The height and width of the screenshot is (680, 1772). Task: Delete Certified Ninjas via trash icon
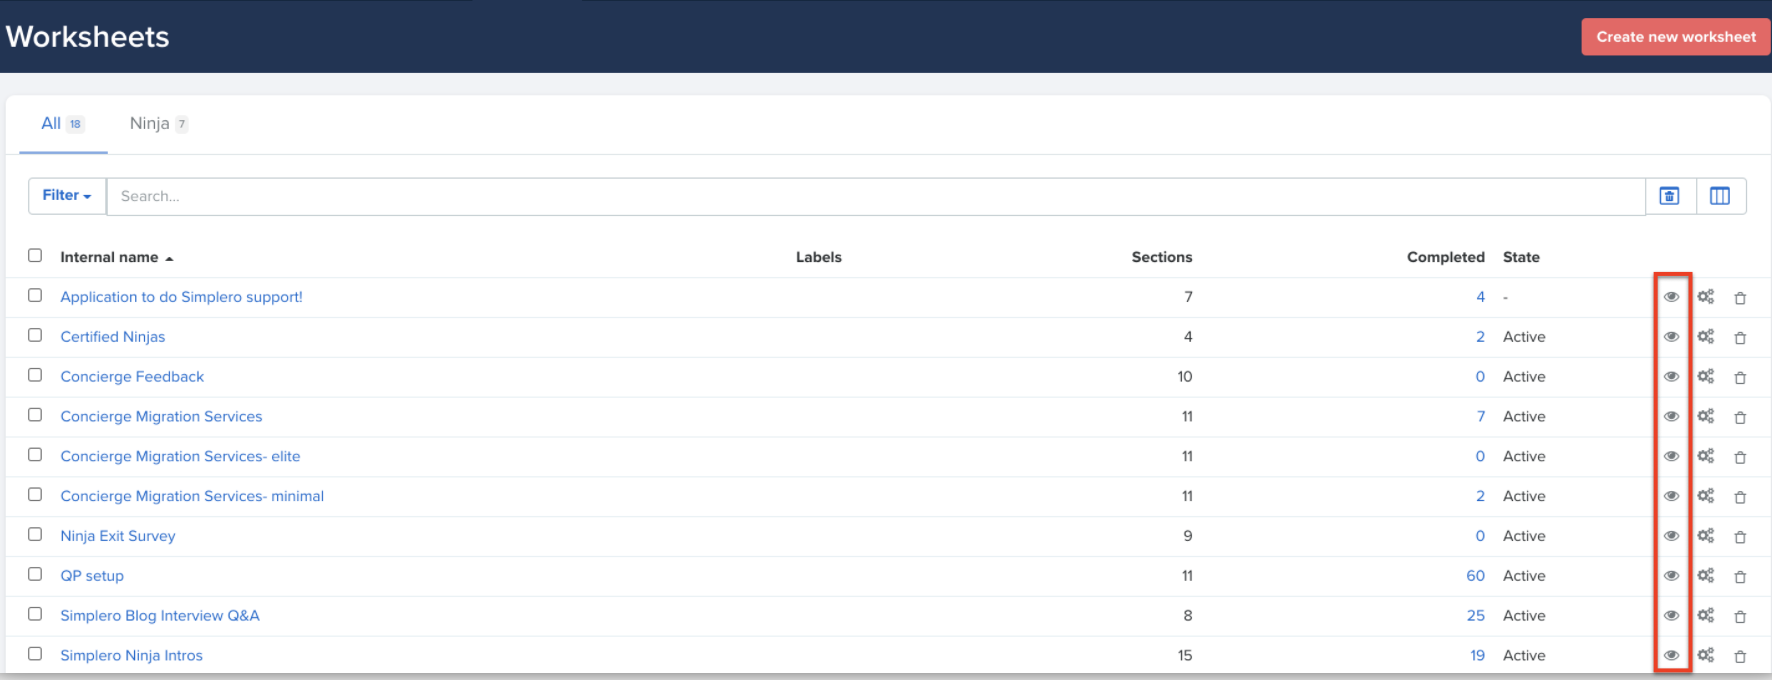1740,338
